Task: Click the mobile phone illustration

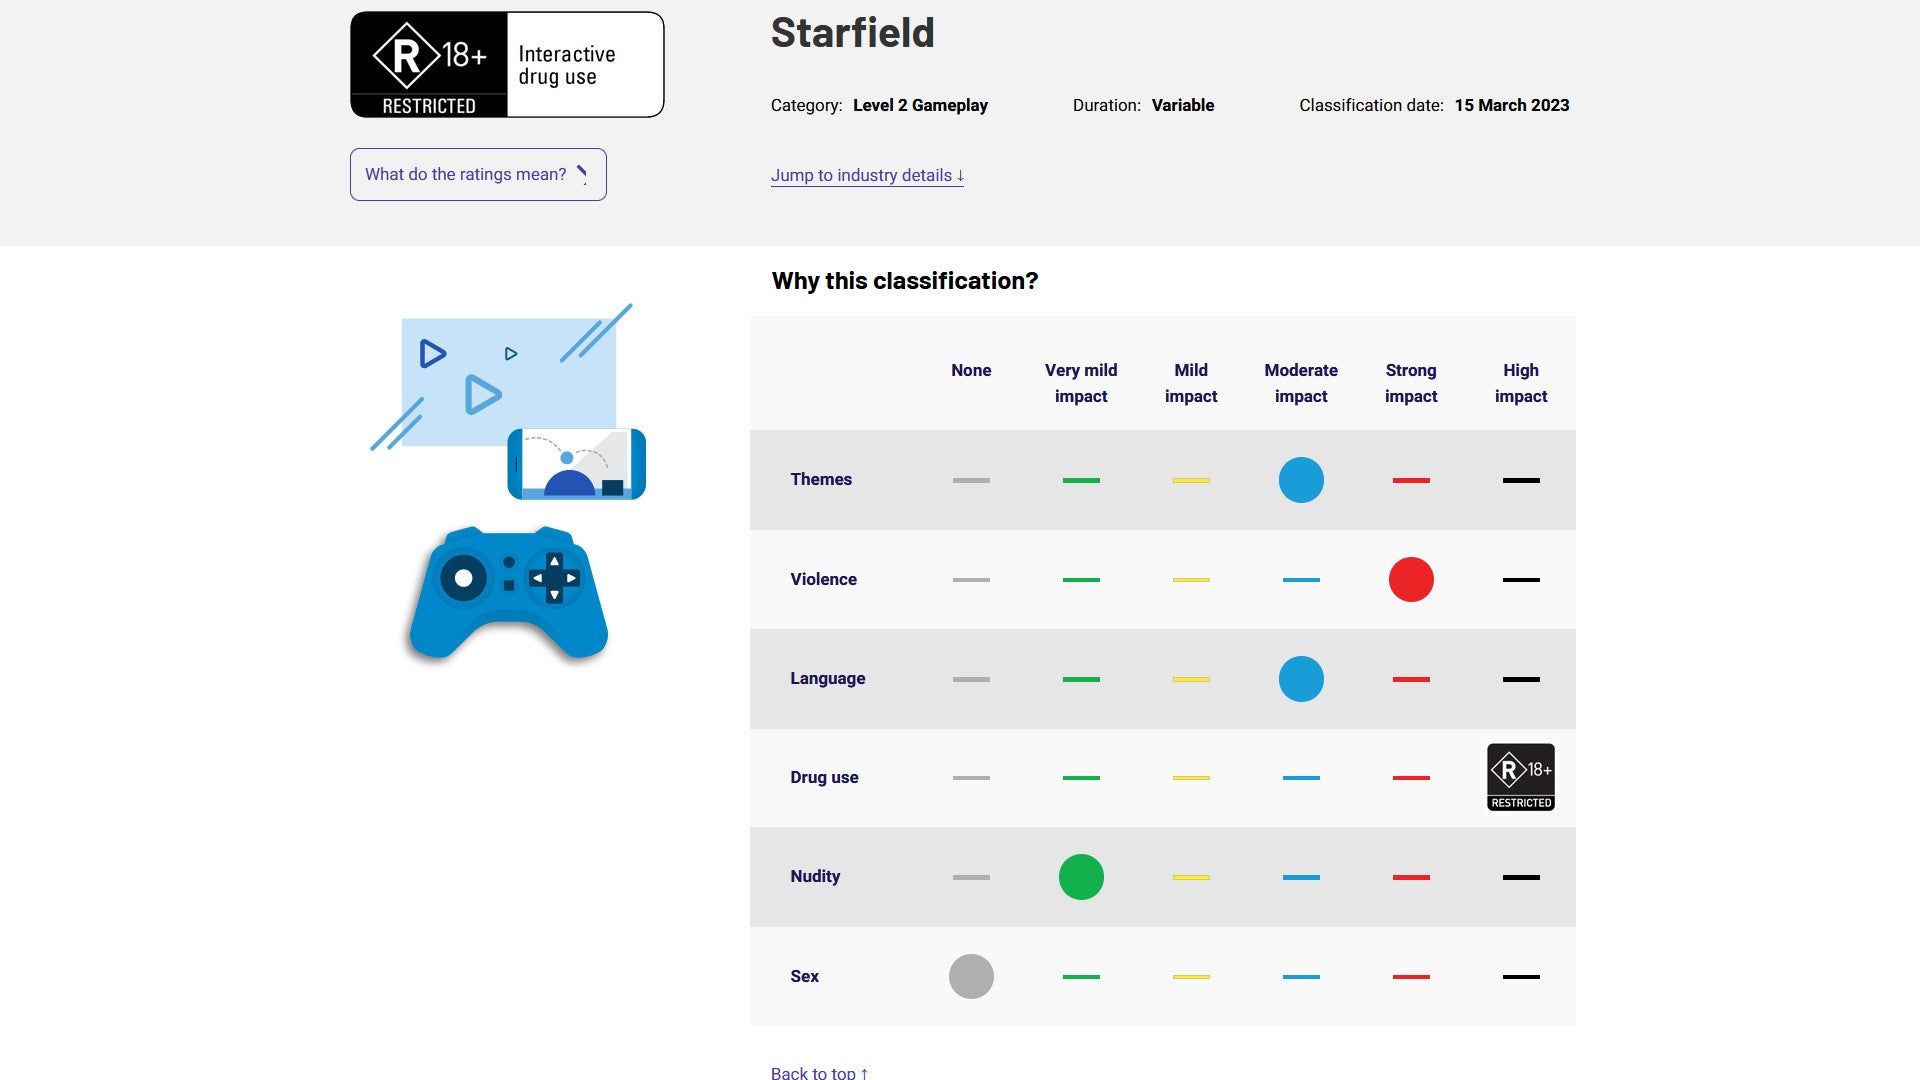Action: click(x=576, y=464)
